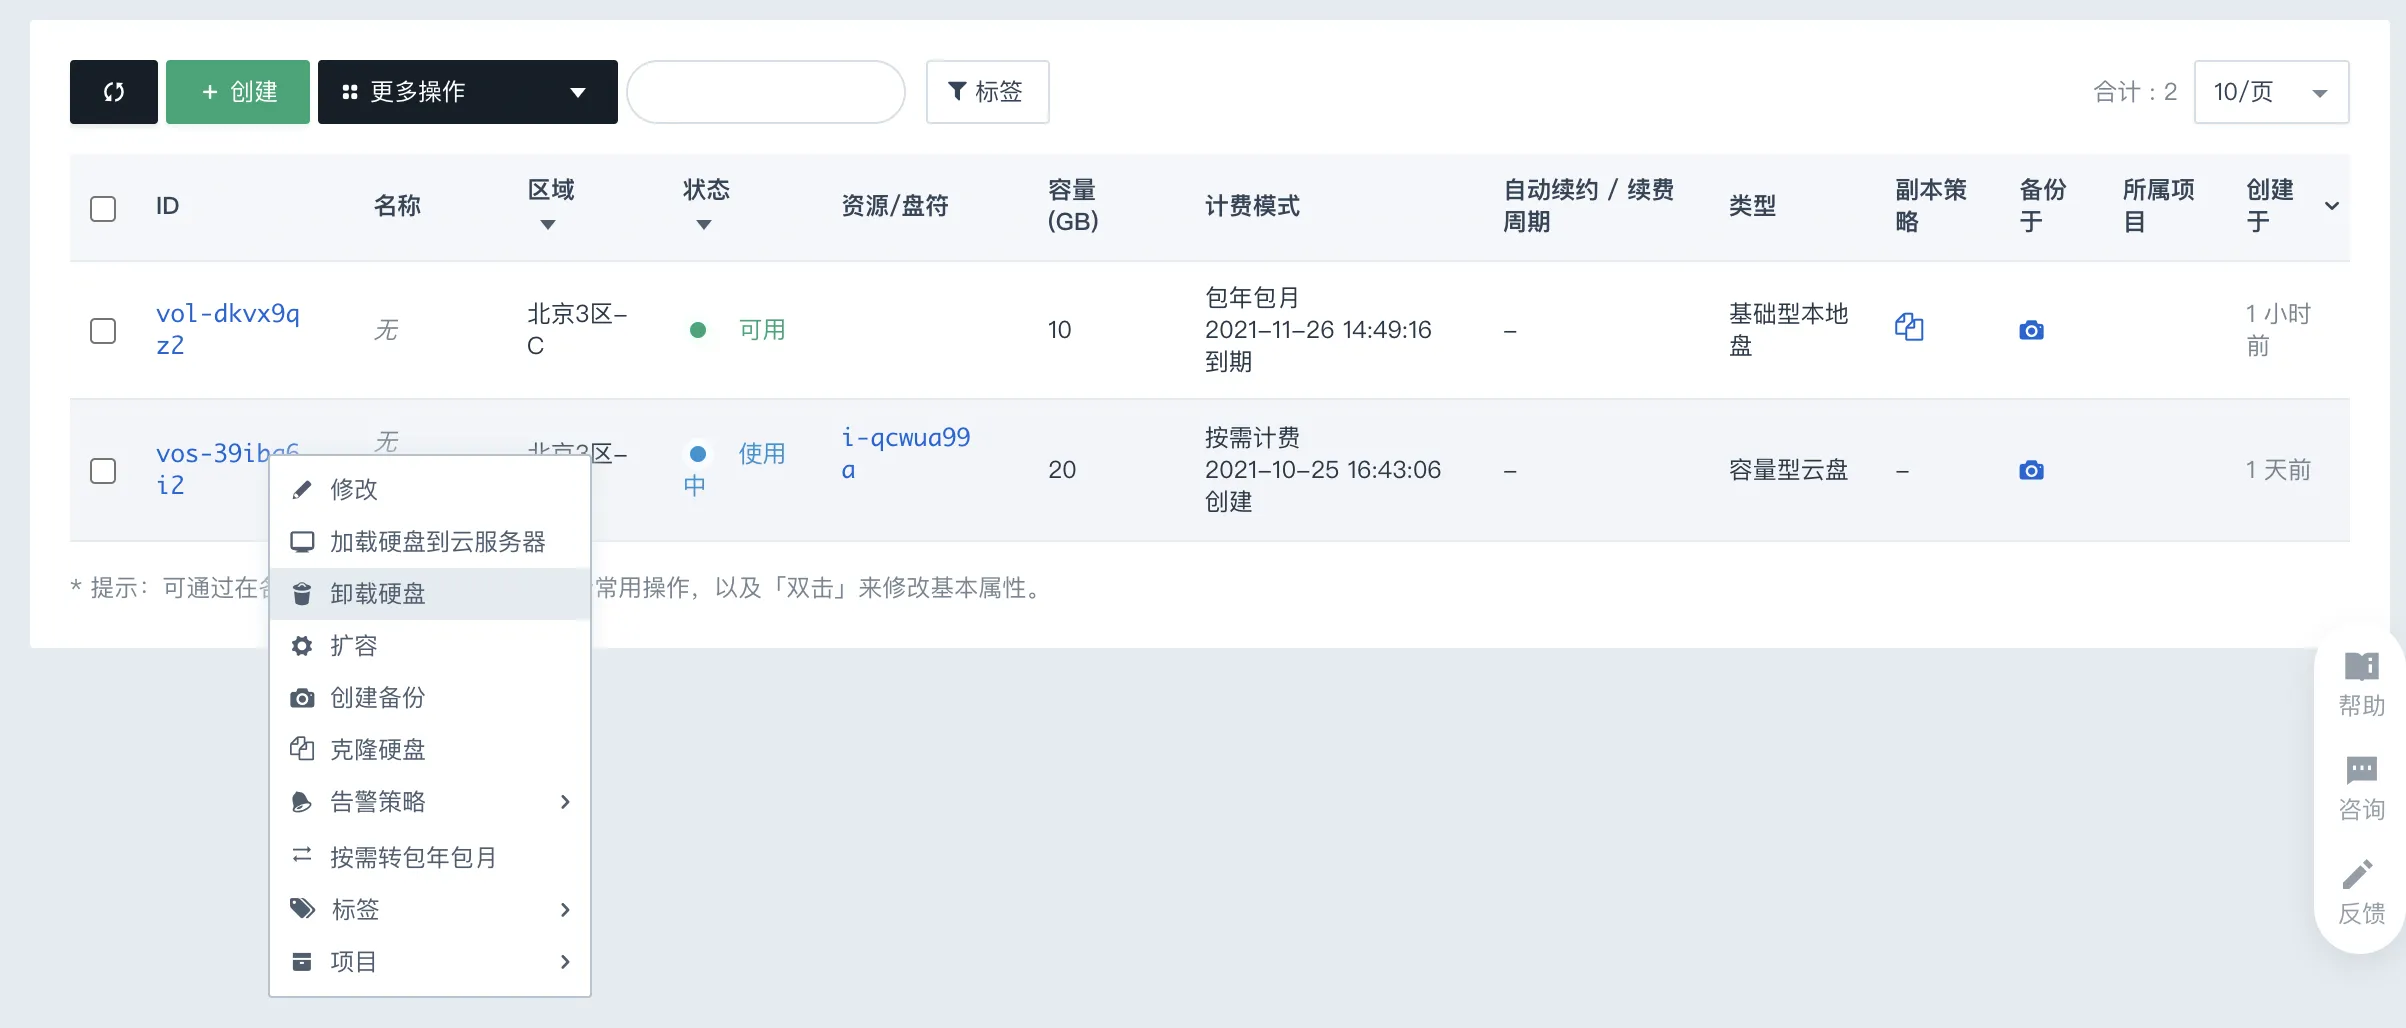Open the 状态 column filter arrow
The height and width of the screenshot is (1028, 2406).
pyautogui.click(x=704, y=225)
